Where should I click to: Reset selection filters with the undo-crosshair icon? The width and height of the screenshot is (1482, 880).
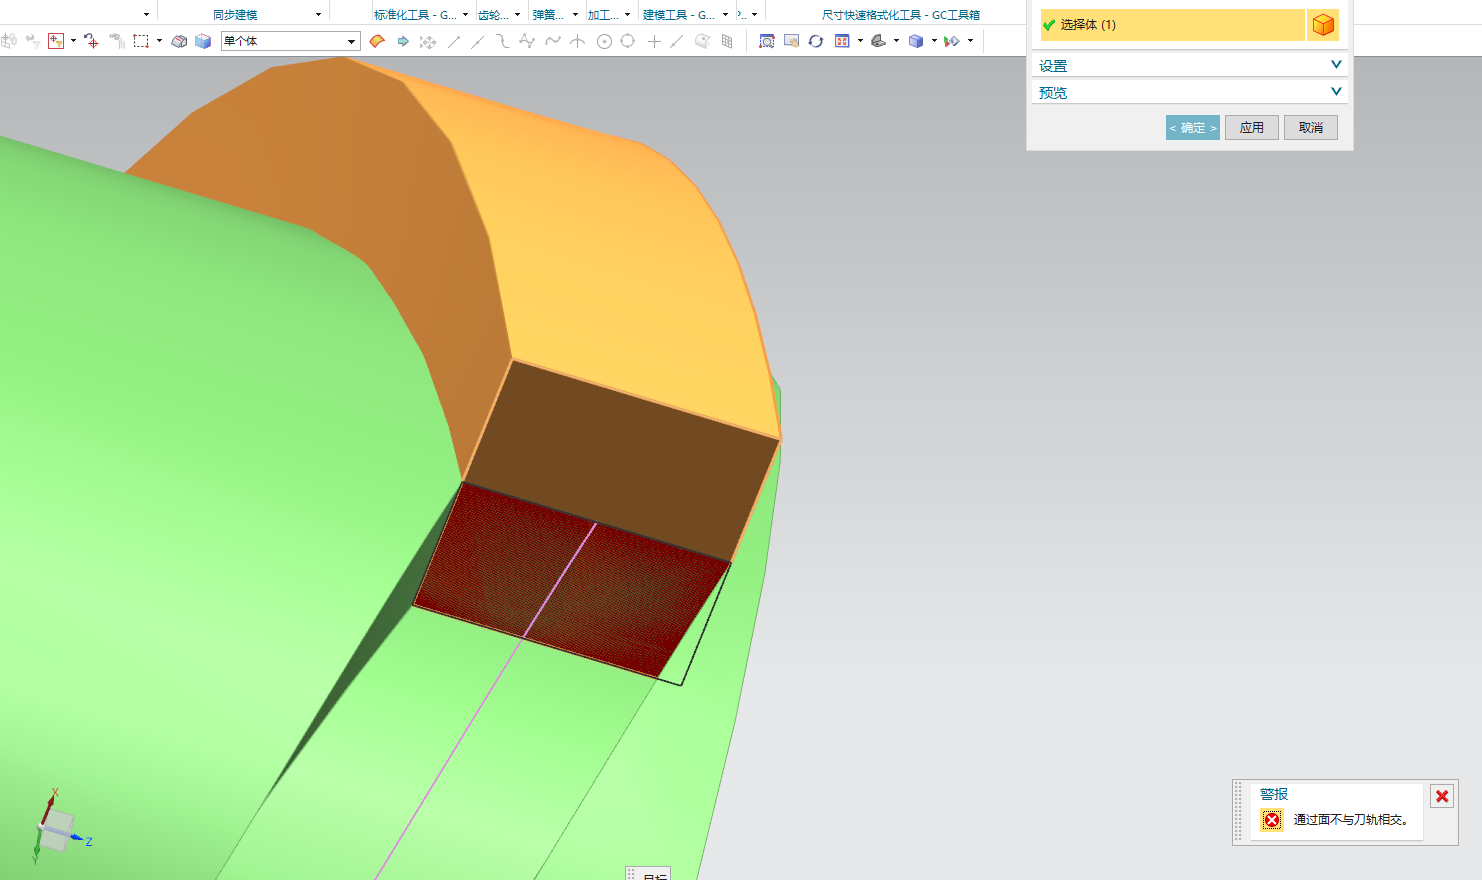point(91,41)
